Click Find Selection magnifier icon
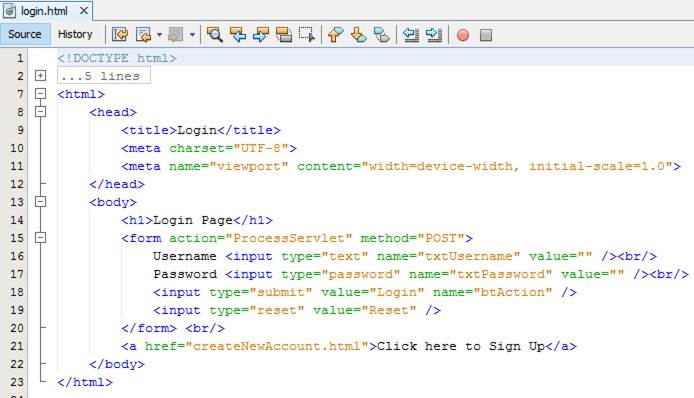 coord(215,35)
